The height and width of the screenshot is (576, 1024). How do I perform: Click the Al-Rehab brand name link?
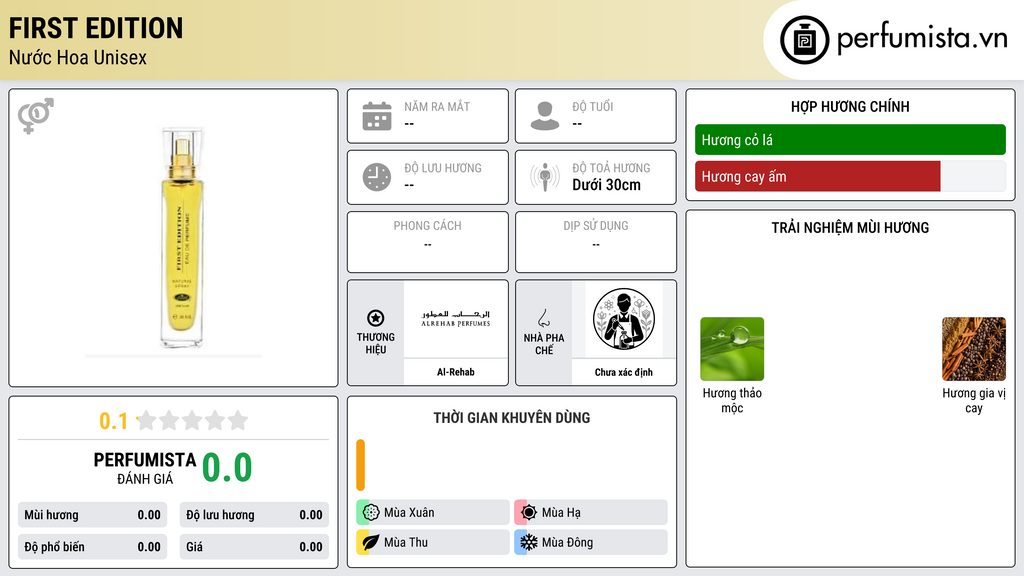[456, 372]
